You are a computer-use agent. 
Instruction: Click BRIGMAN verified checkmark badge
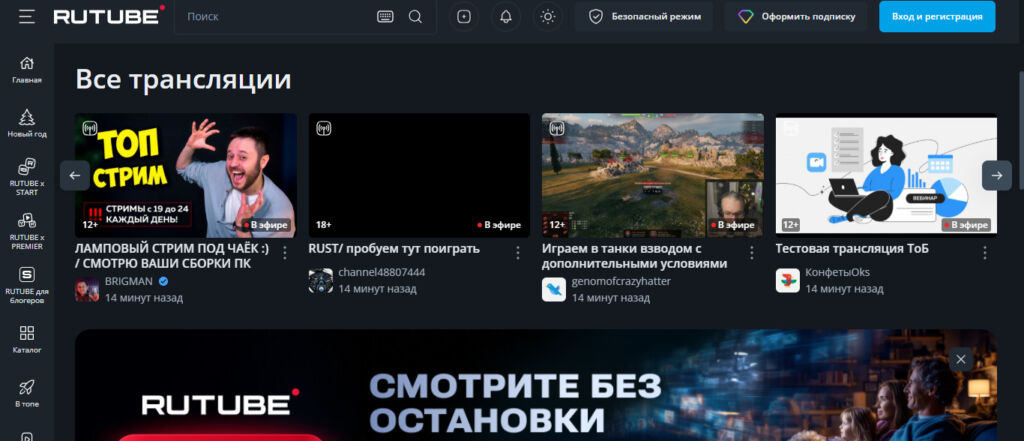[x=163, y=282]
